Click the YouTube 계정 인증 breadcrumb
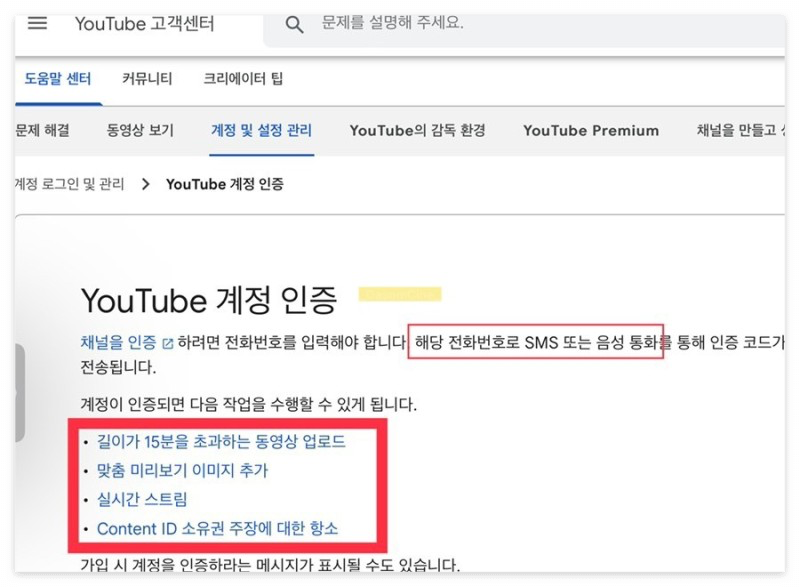 tap(224, 184)
